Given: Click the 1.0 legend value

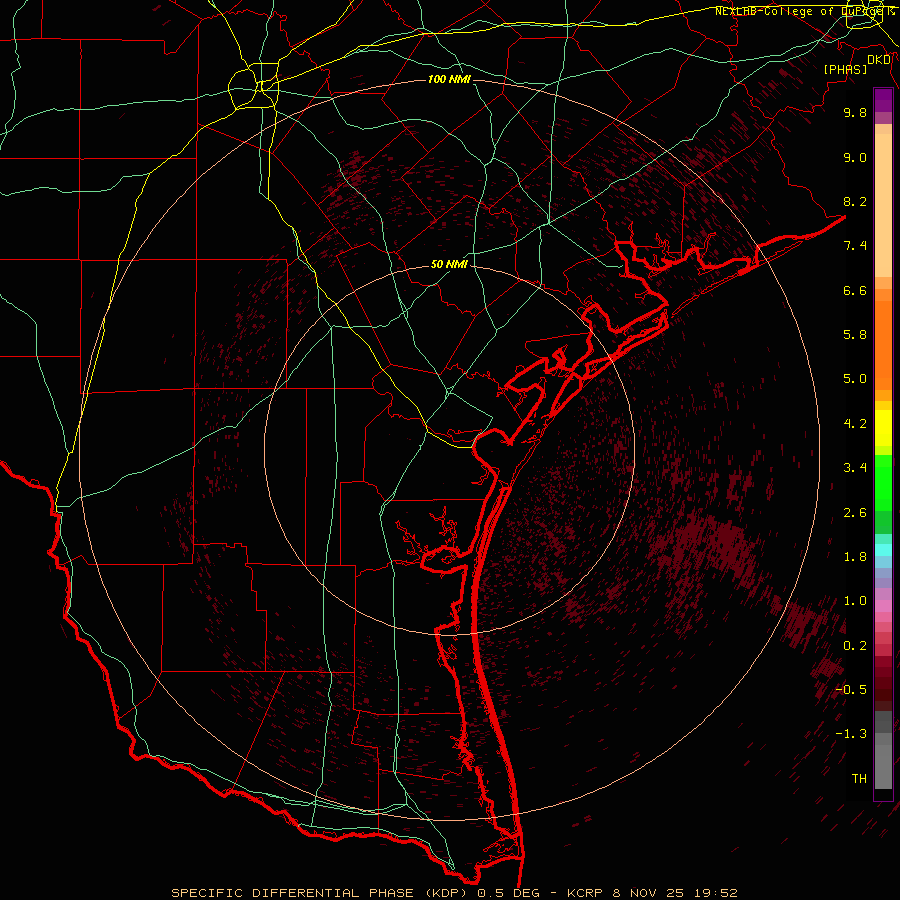Looking at the screenshot, I should 855,601.
